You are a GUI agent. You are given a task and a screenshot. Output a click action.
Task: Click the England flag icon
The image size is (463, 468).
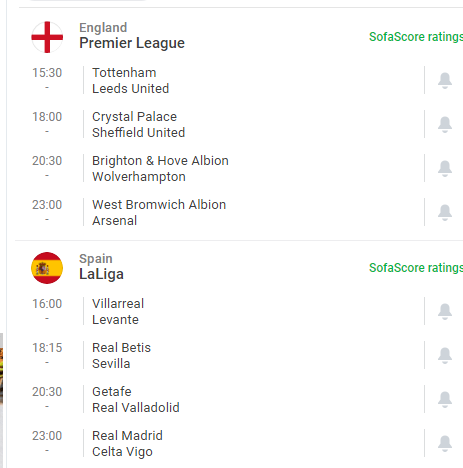[x=47, y=37]
